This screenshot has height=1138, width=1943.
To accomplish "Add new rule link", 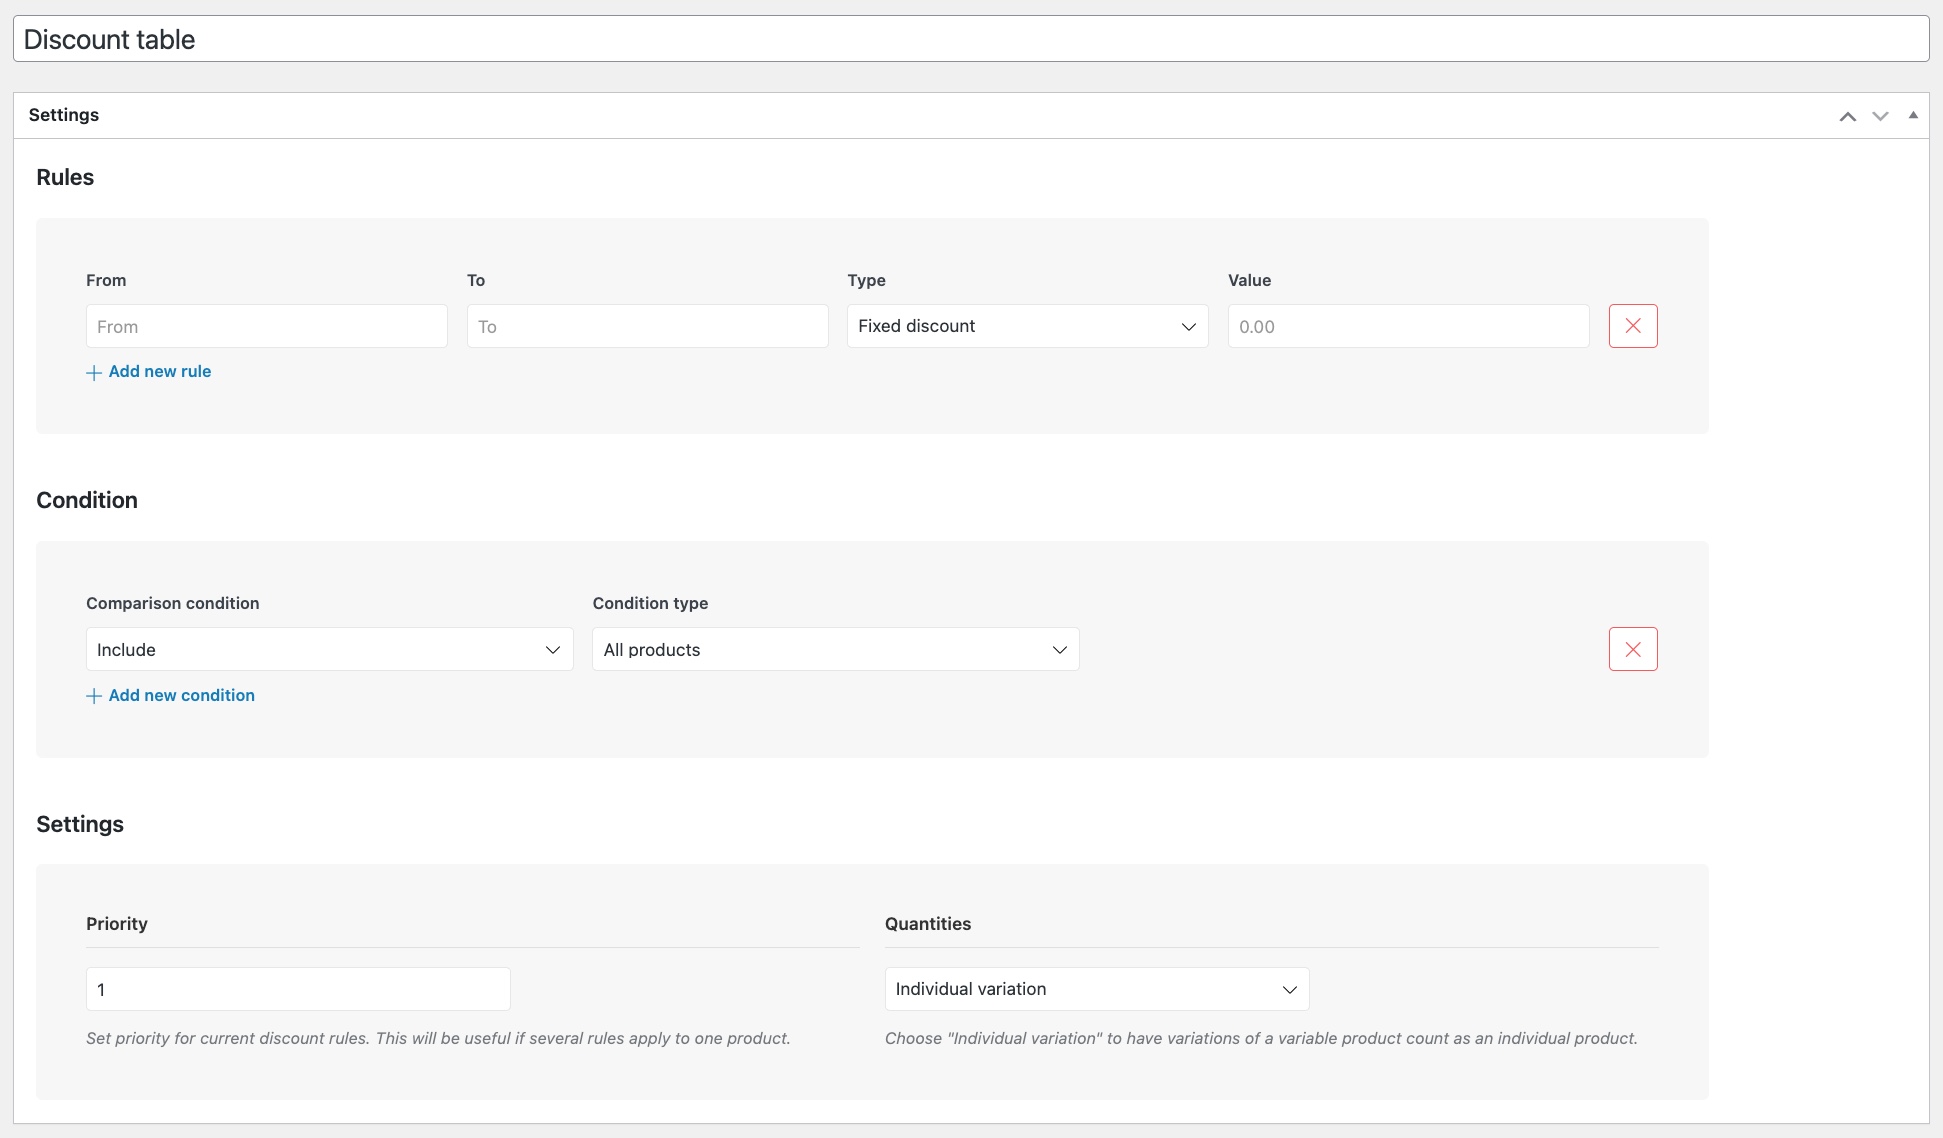I will tap(160, 371).
